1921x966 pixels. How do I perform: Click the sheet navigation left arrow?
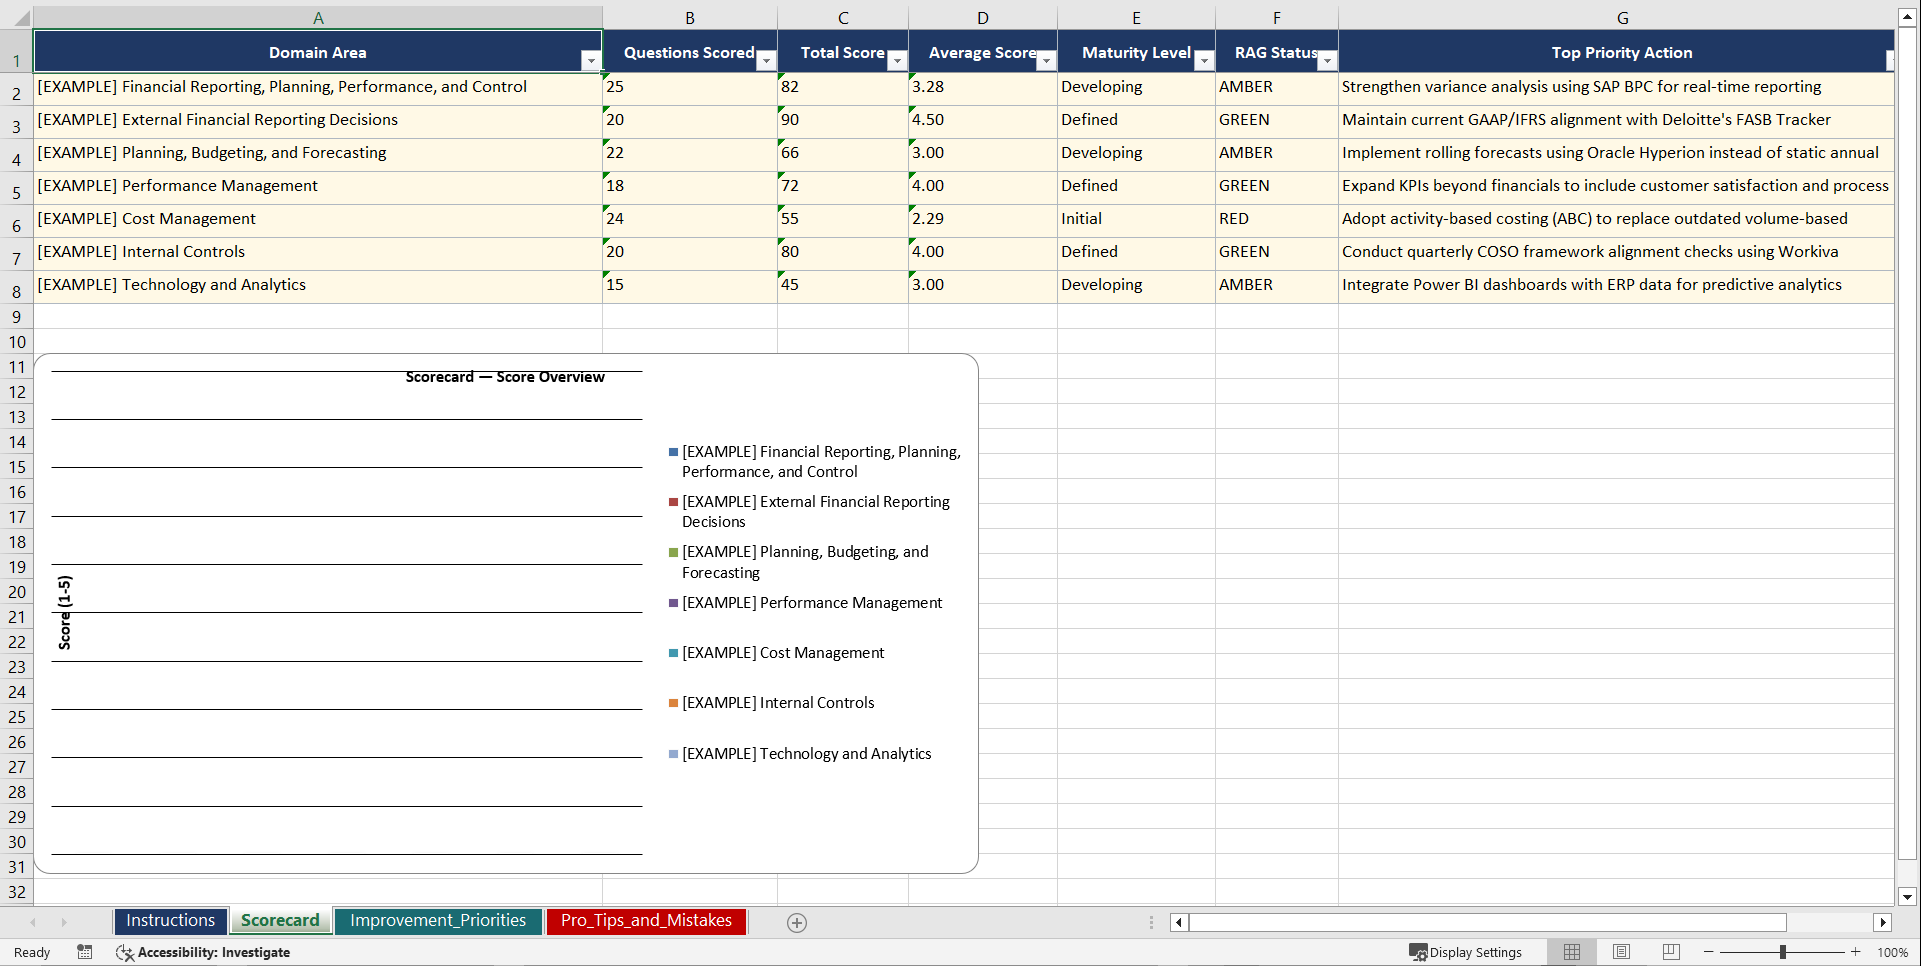coord(33,922)
